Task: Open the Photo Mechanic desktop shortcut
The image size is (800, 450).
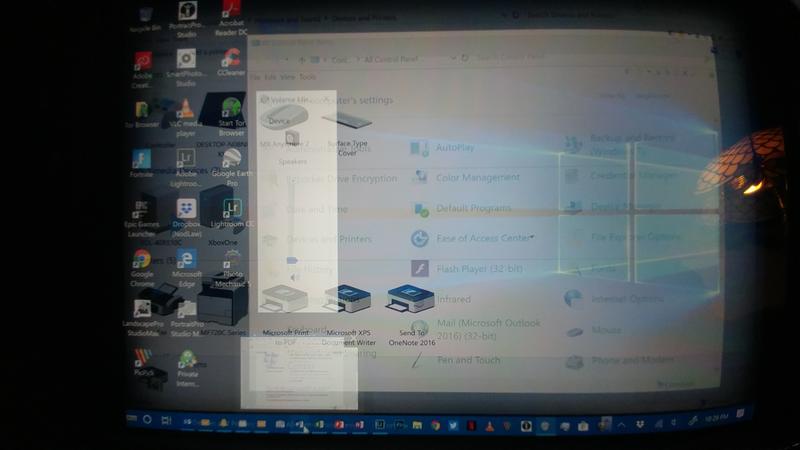Action: pos(232,268)
